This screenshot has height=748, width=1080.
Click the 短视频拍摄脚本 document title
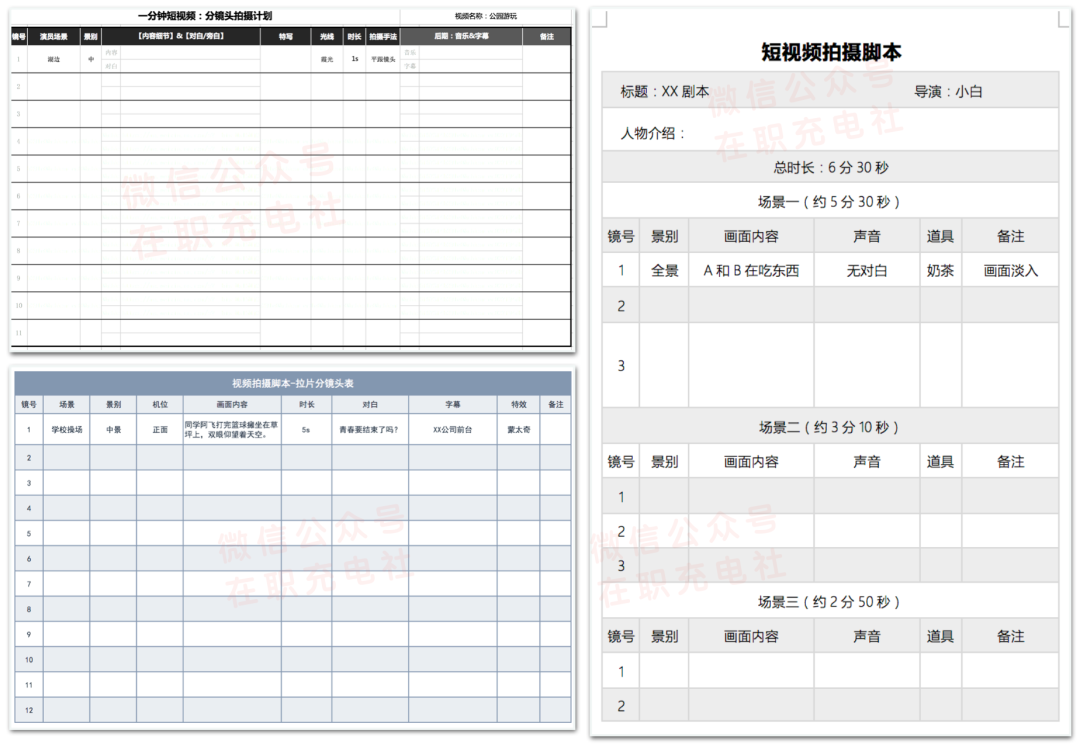tap(830, 53)
